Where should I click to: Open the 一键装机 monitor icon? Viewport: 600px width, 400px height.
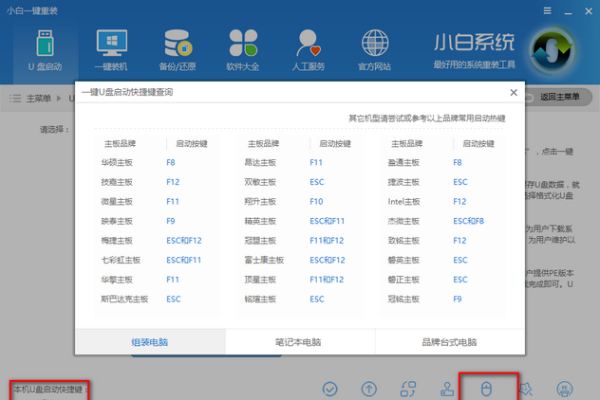pos(111,43)
